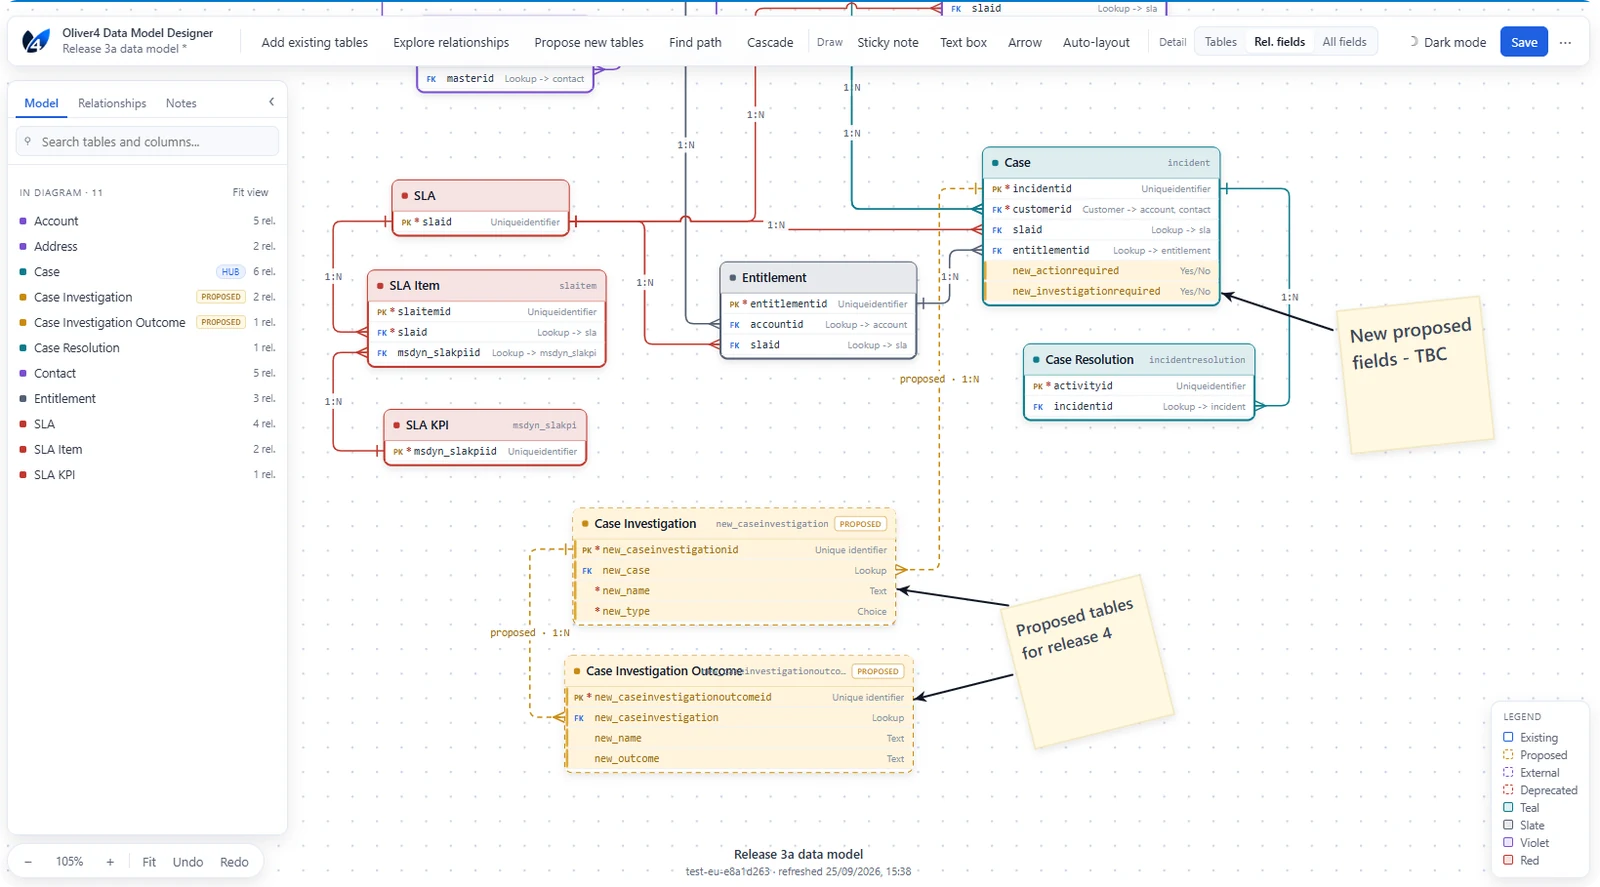The width and height of the screenshot is (1600, 887).
Task: Select the Text box draw tool
Action: tap(963, 42)
